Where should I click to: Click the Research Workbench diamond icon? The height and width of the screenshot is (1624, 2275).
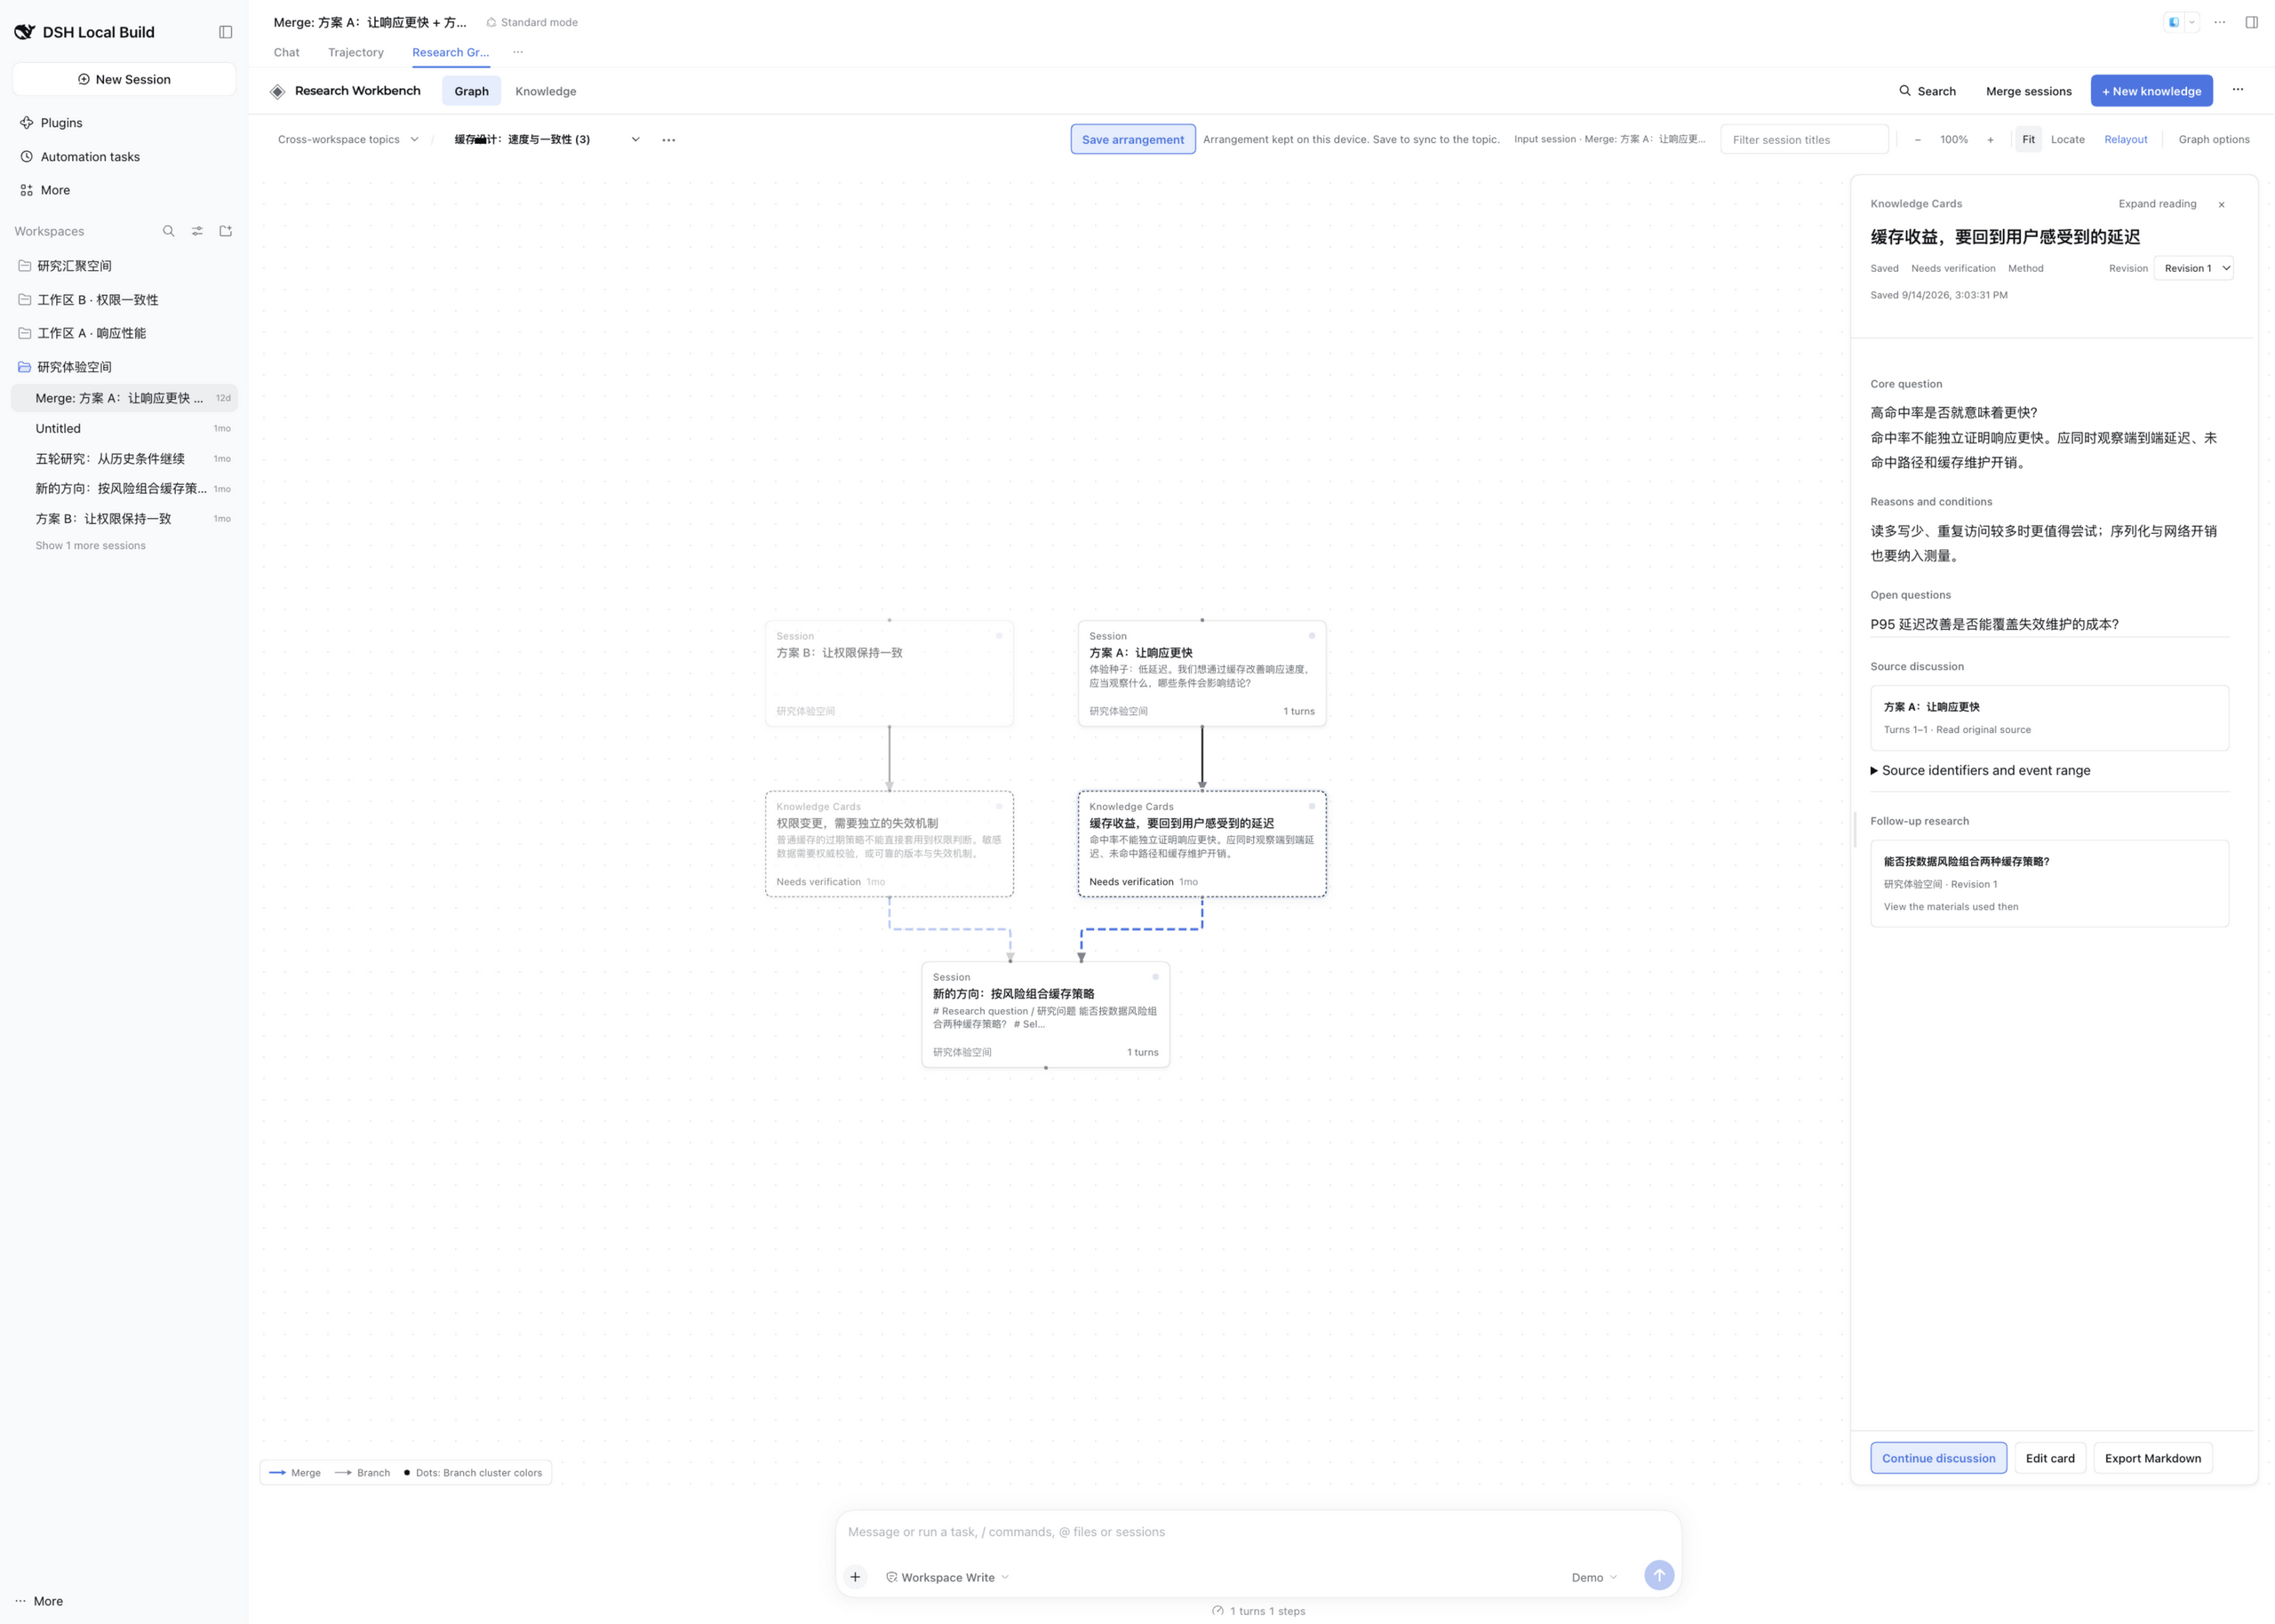[277, 91]
